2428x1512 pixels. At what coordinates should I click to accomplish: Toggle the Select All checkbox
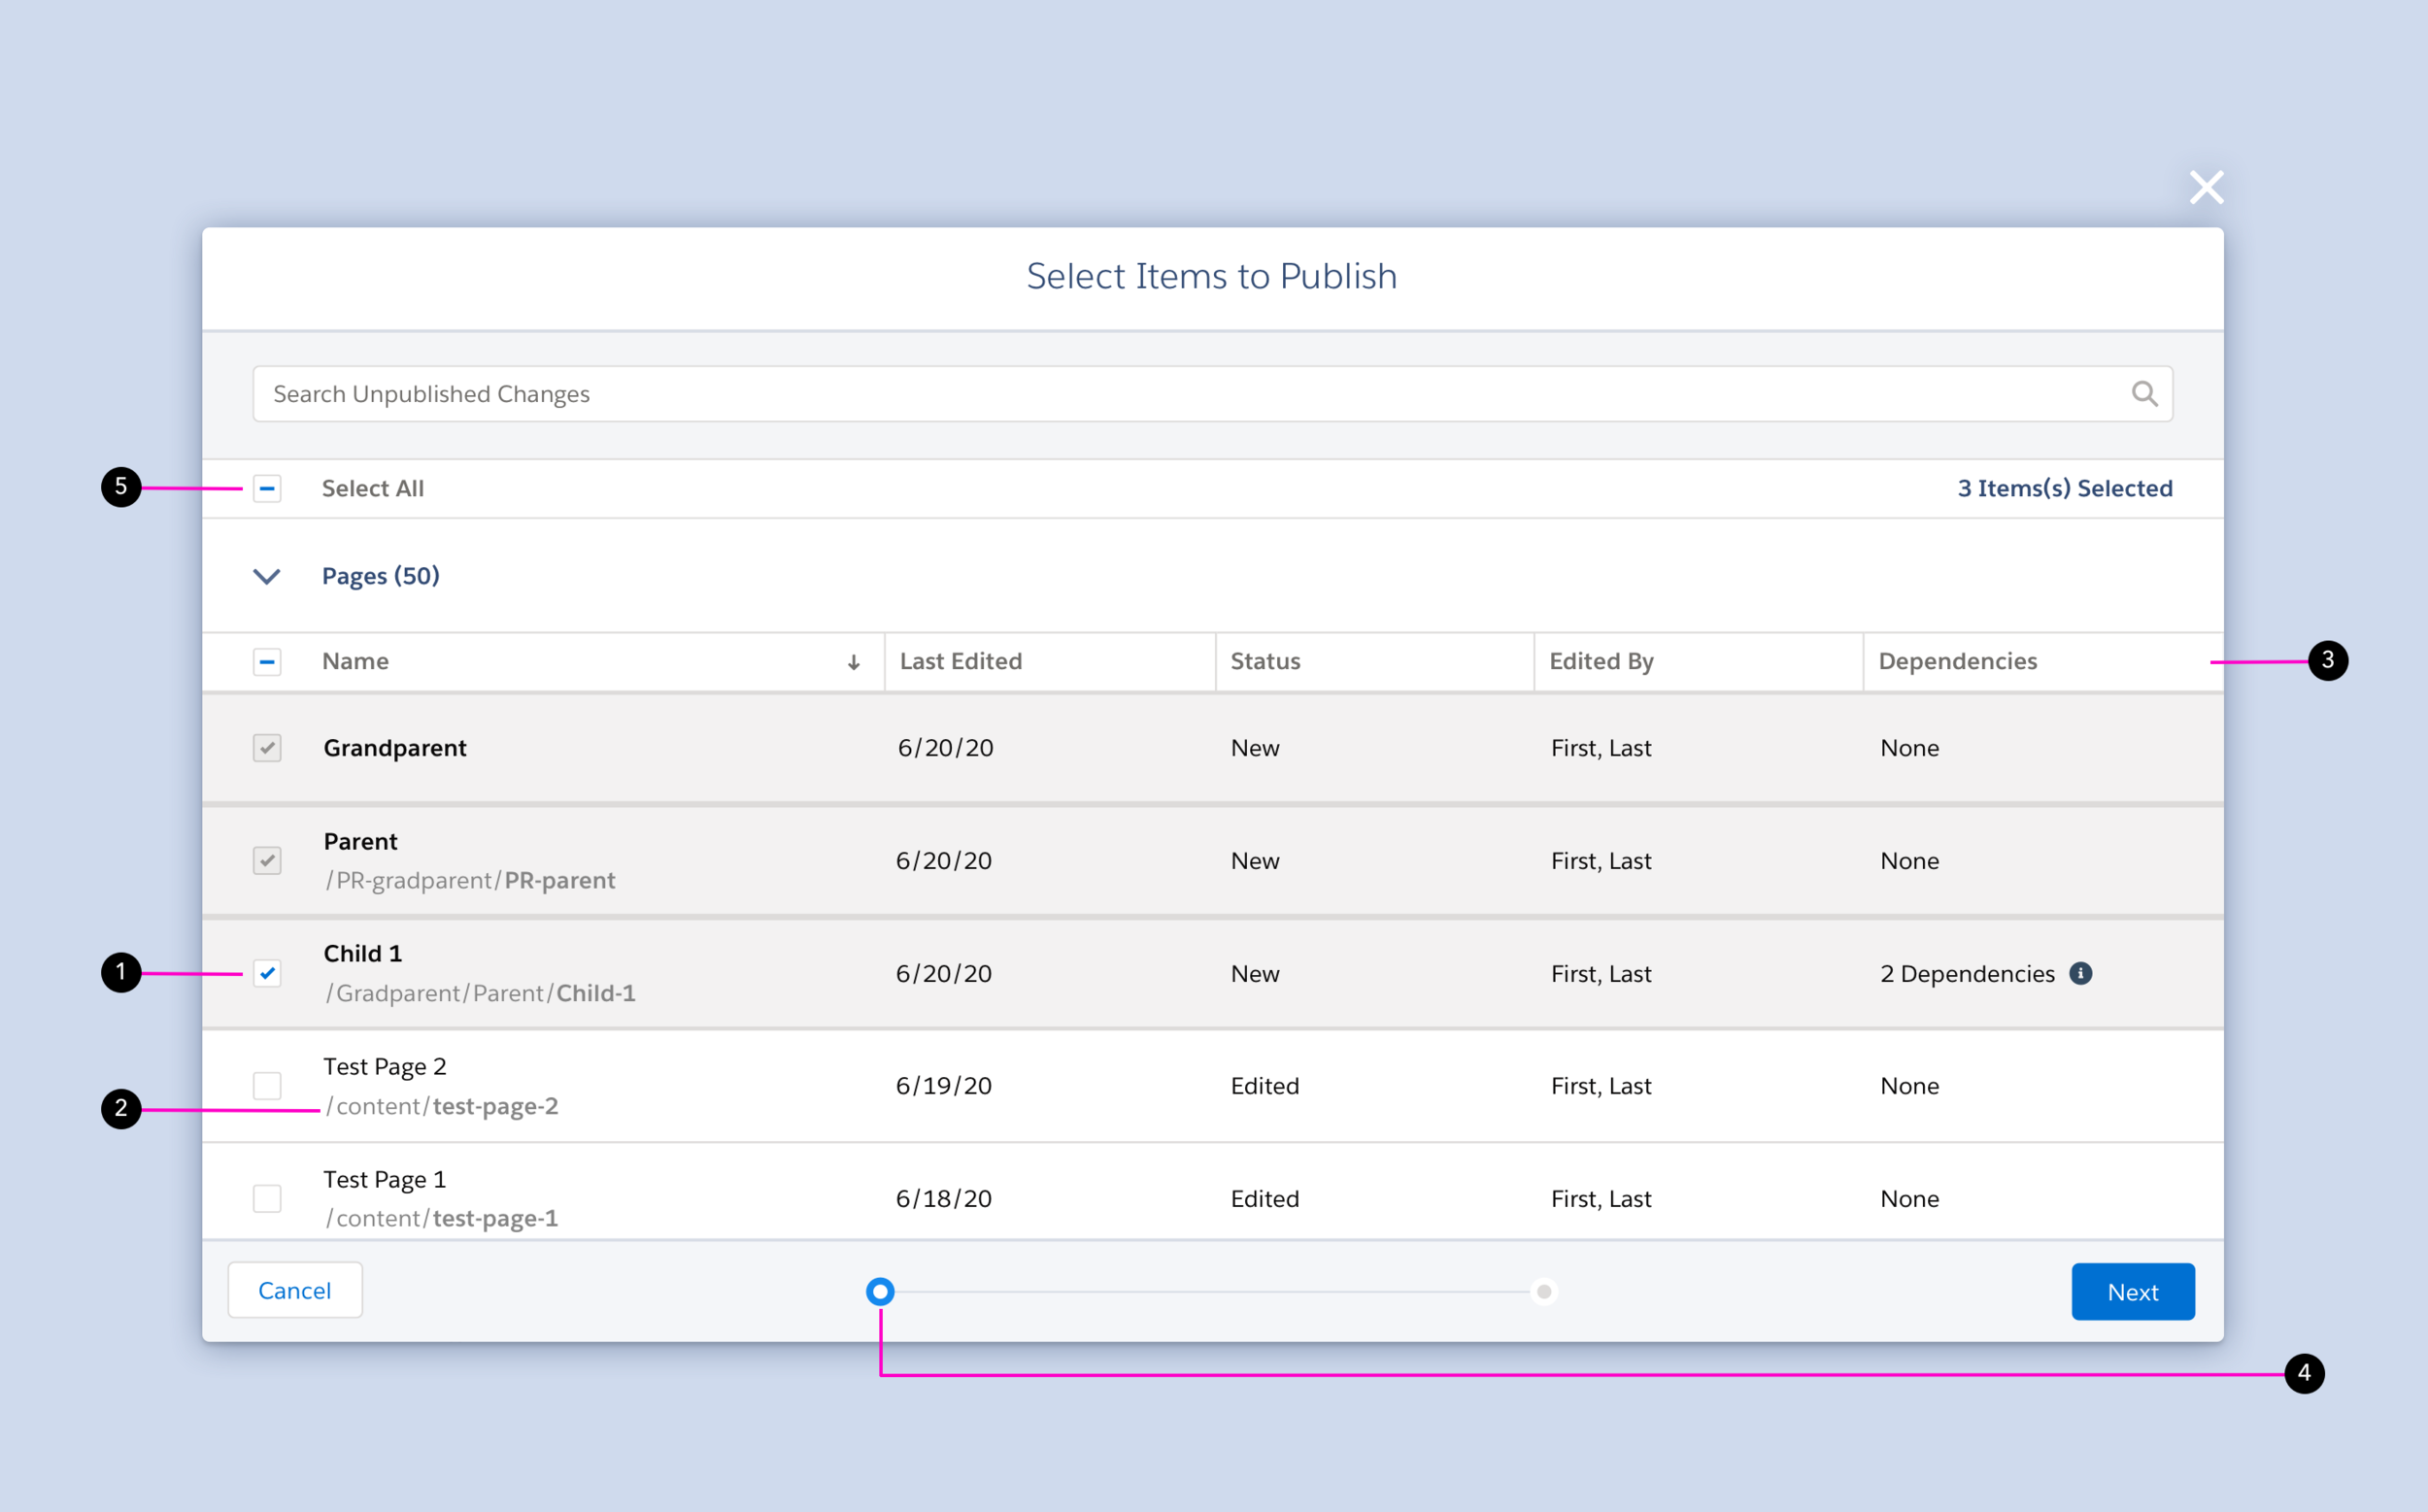267,488
